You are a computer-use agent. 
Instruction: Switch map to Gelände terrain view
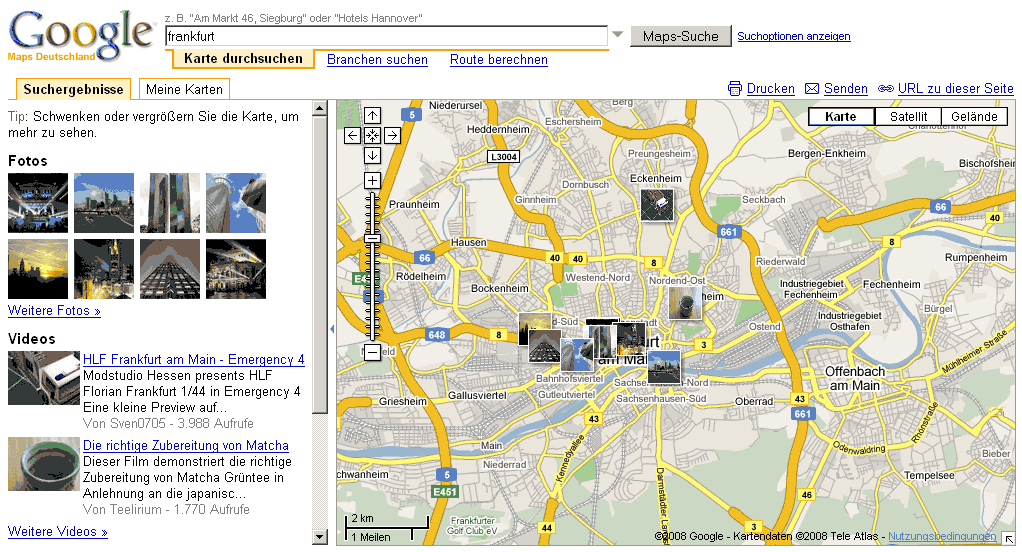click(974, 117)
